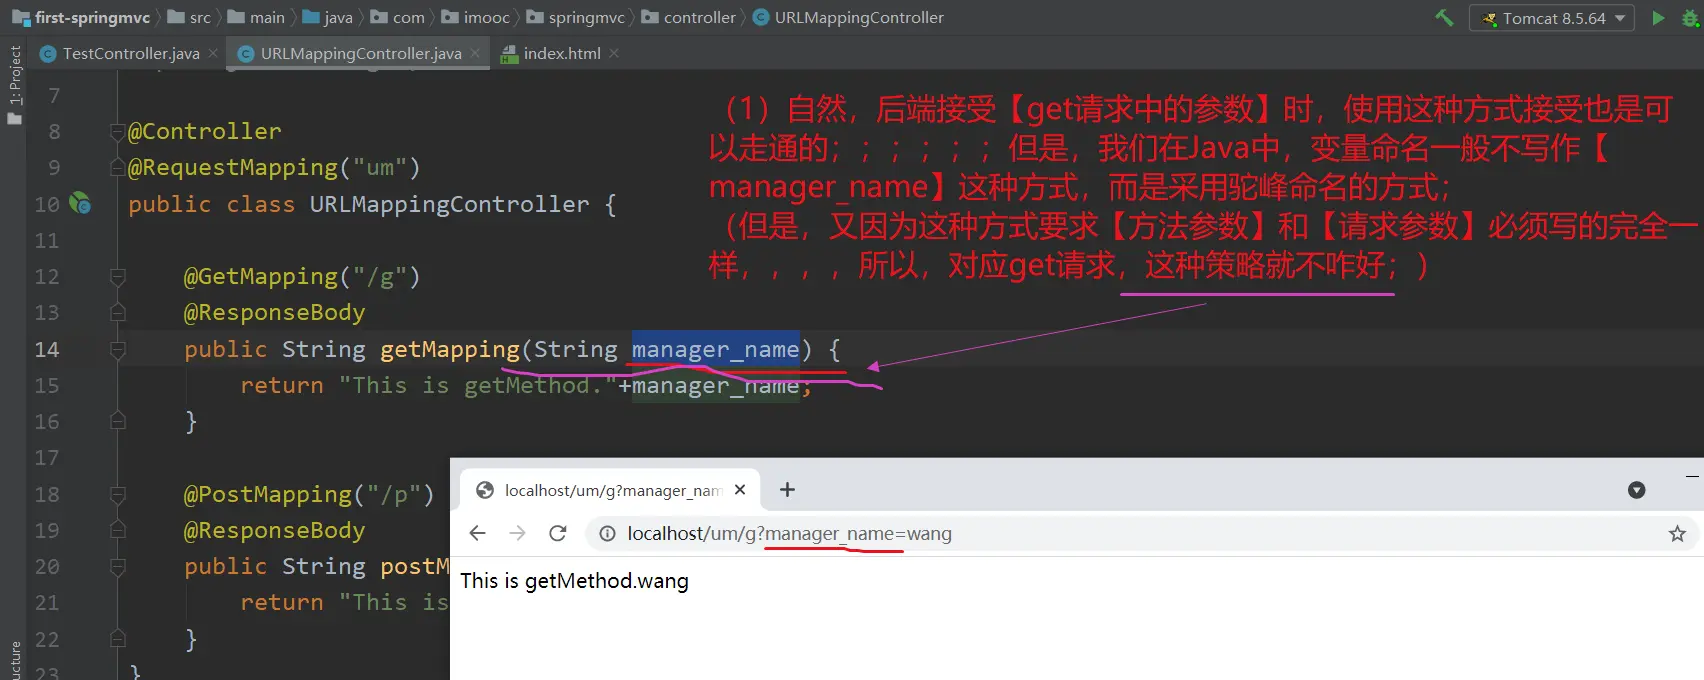Click the getMapping method name

click(450, 349)
